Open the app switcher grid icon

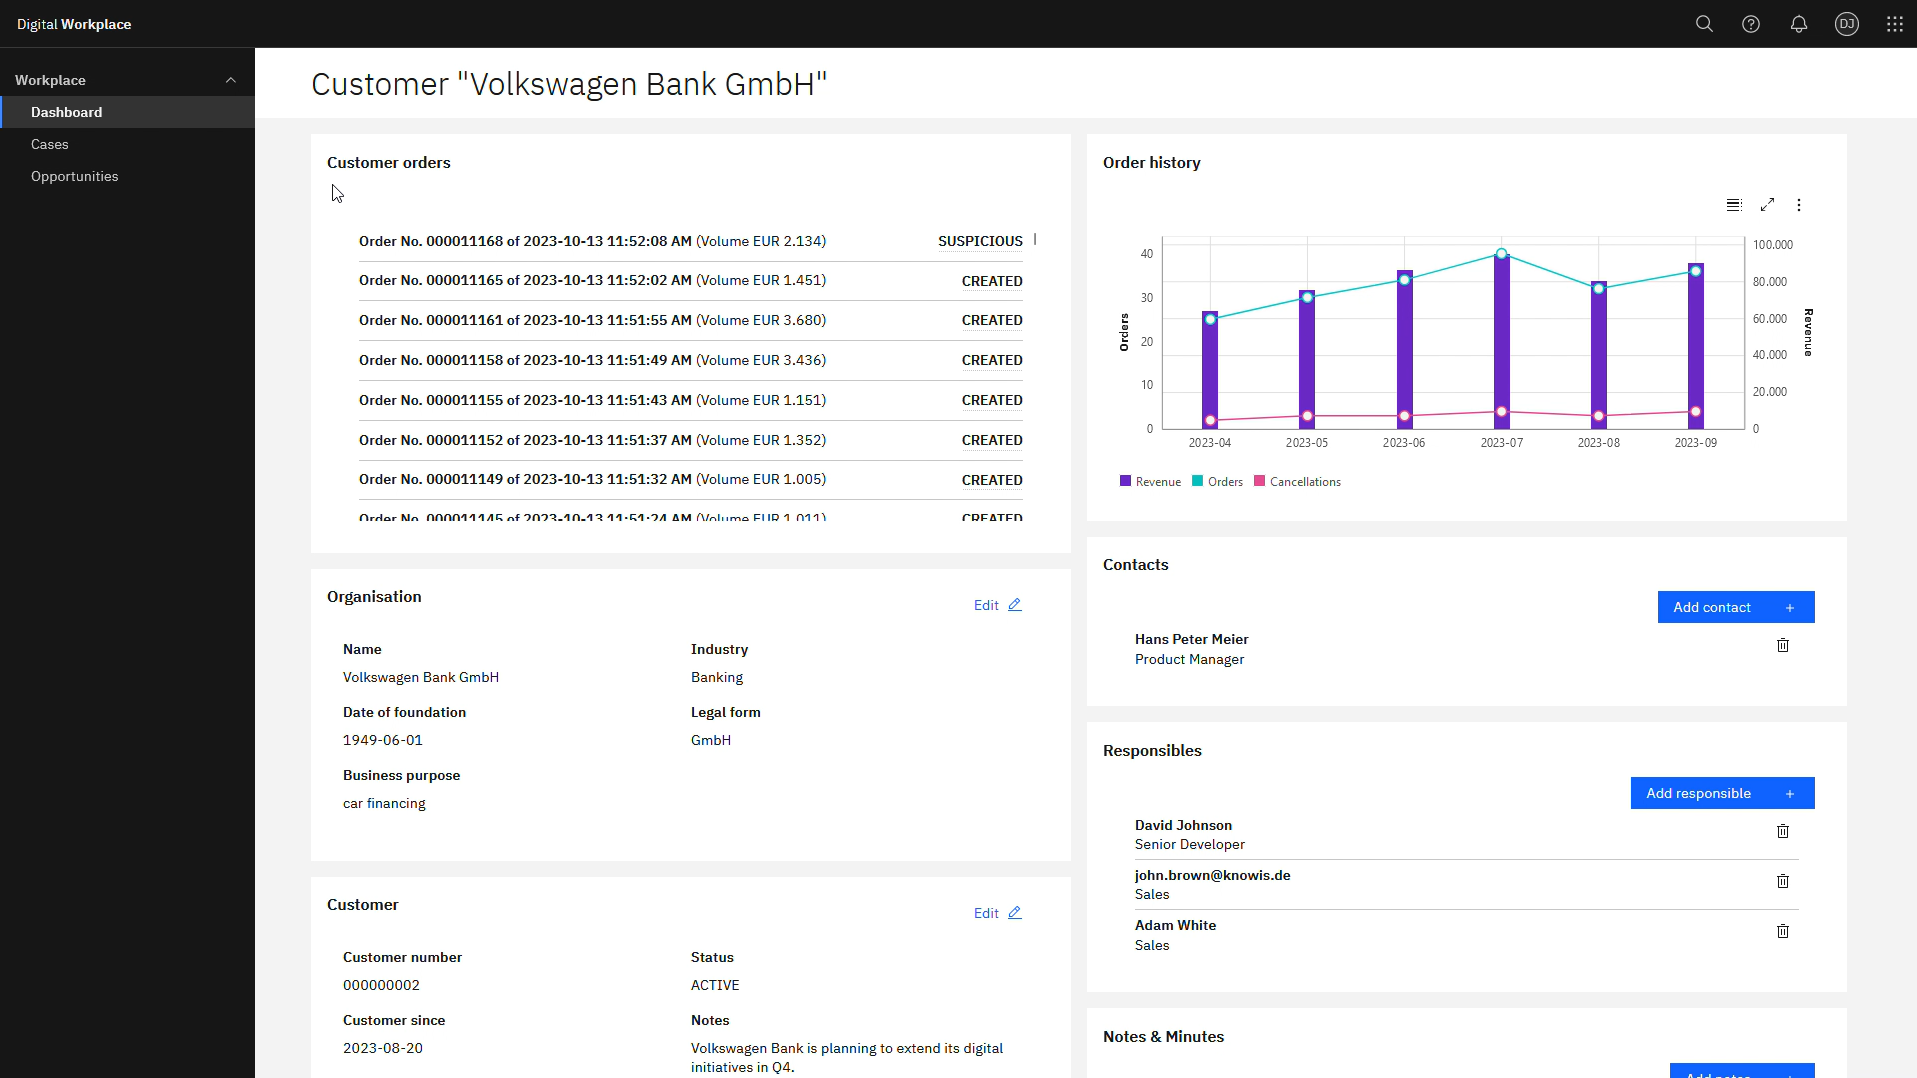(x=1894, y=24)
